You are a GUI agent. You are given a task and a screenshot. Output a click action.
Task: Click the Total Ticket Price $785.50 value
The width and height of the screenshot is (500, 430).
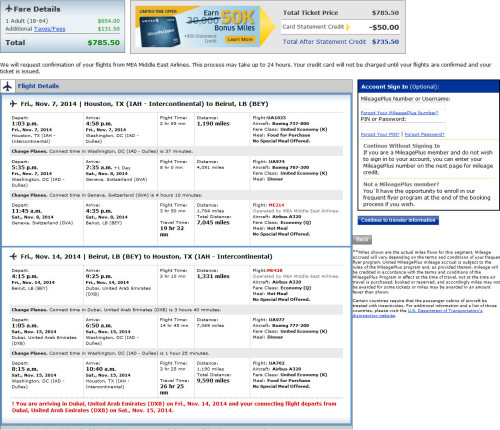pos(385,13)
